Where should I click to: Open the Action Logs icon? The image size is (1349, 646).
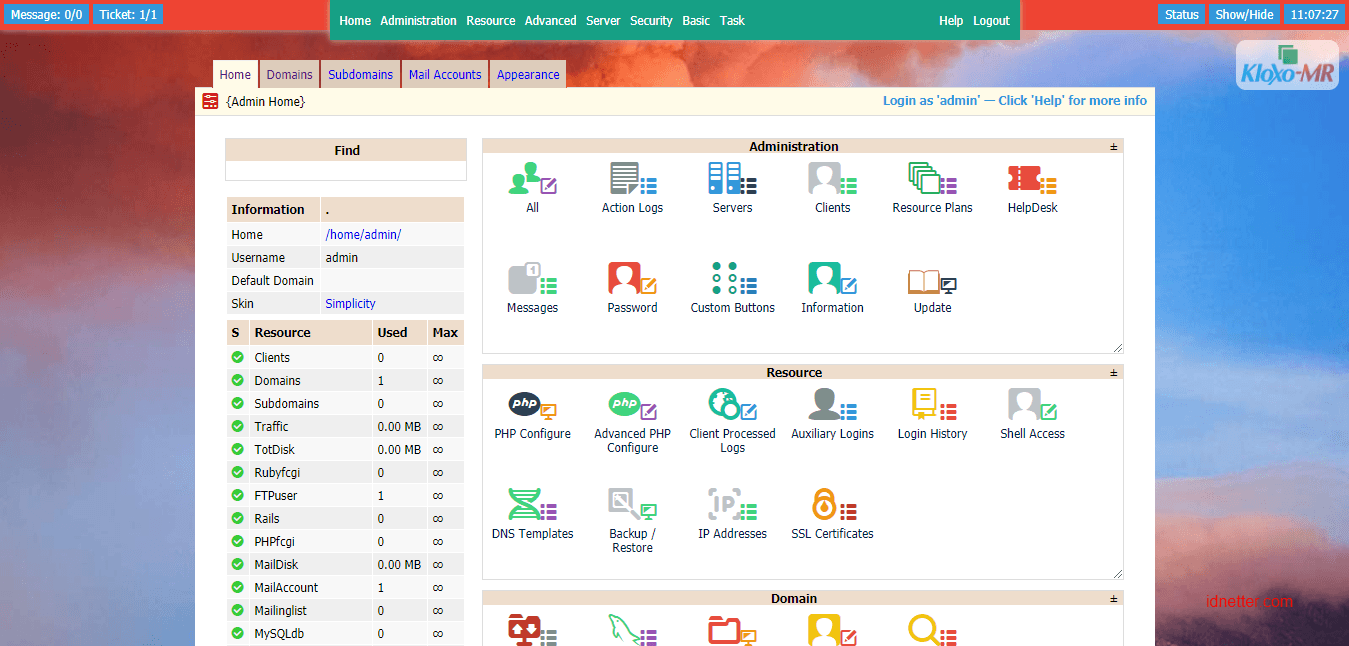coord(632,180)
